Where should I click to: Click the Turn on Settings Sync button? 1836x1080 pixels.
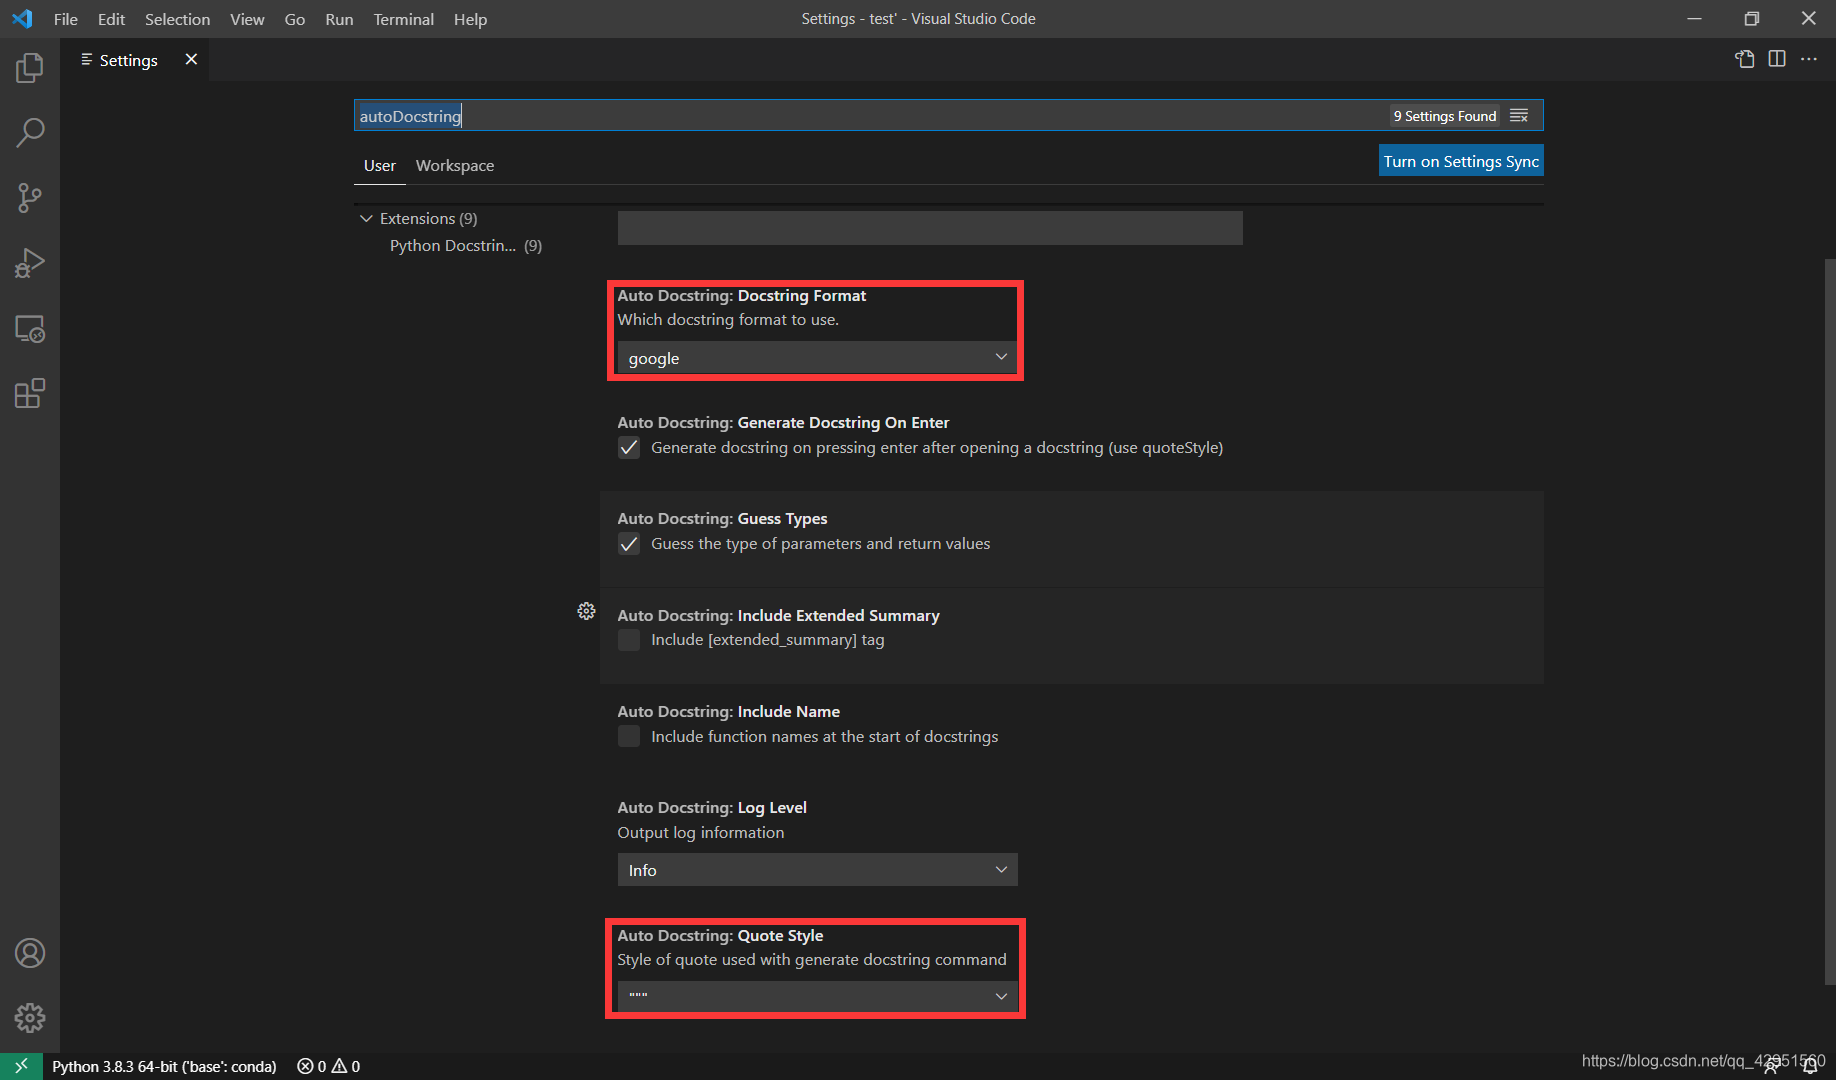point(1460,160)
